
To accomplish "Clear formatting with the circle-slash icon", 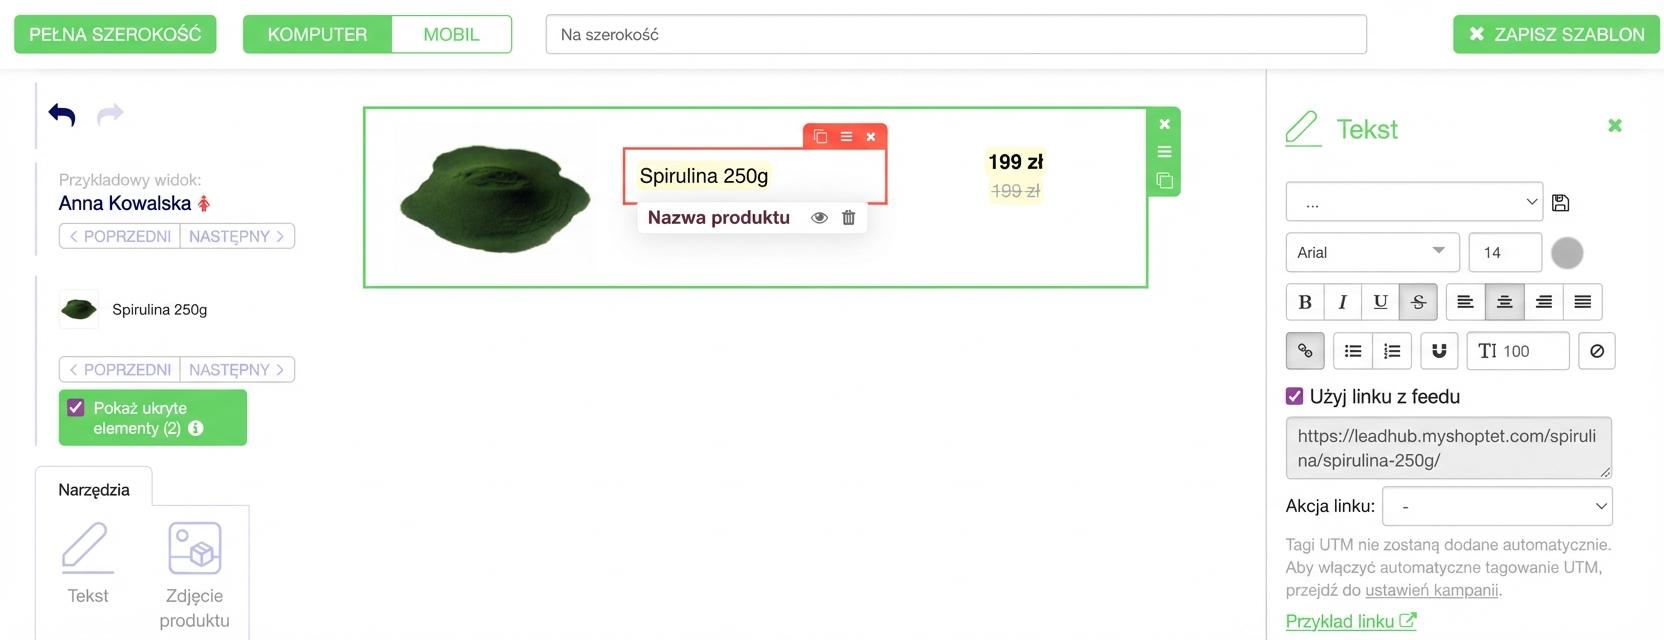I will click(x=1597, y=351).
